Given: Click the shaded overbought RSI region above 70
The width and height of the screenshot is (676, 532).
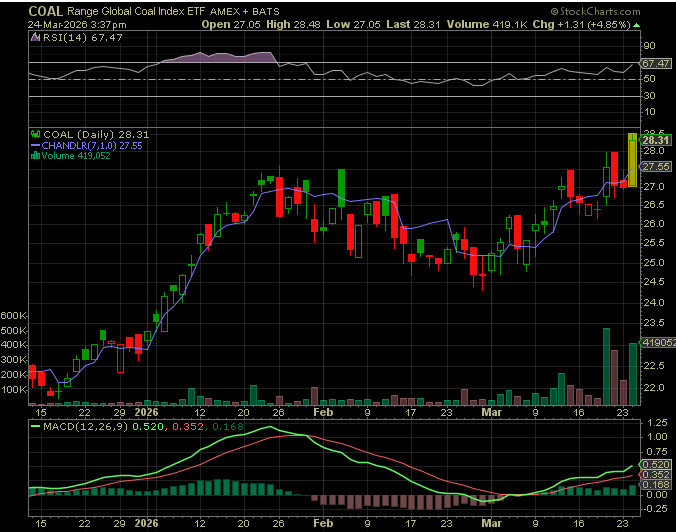Looking at the screenshot, I should pyautogui.click(x=220, y=58).
